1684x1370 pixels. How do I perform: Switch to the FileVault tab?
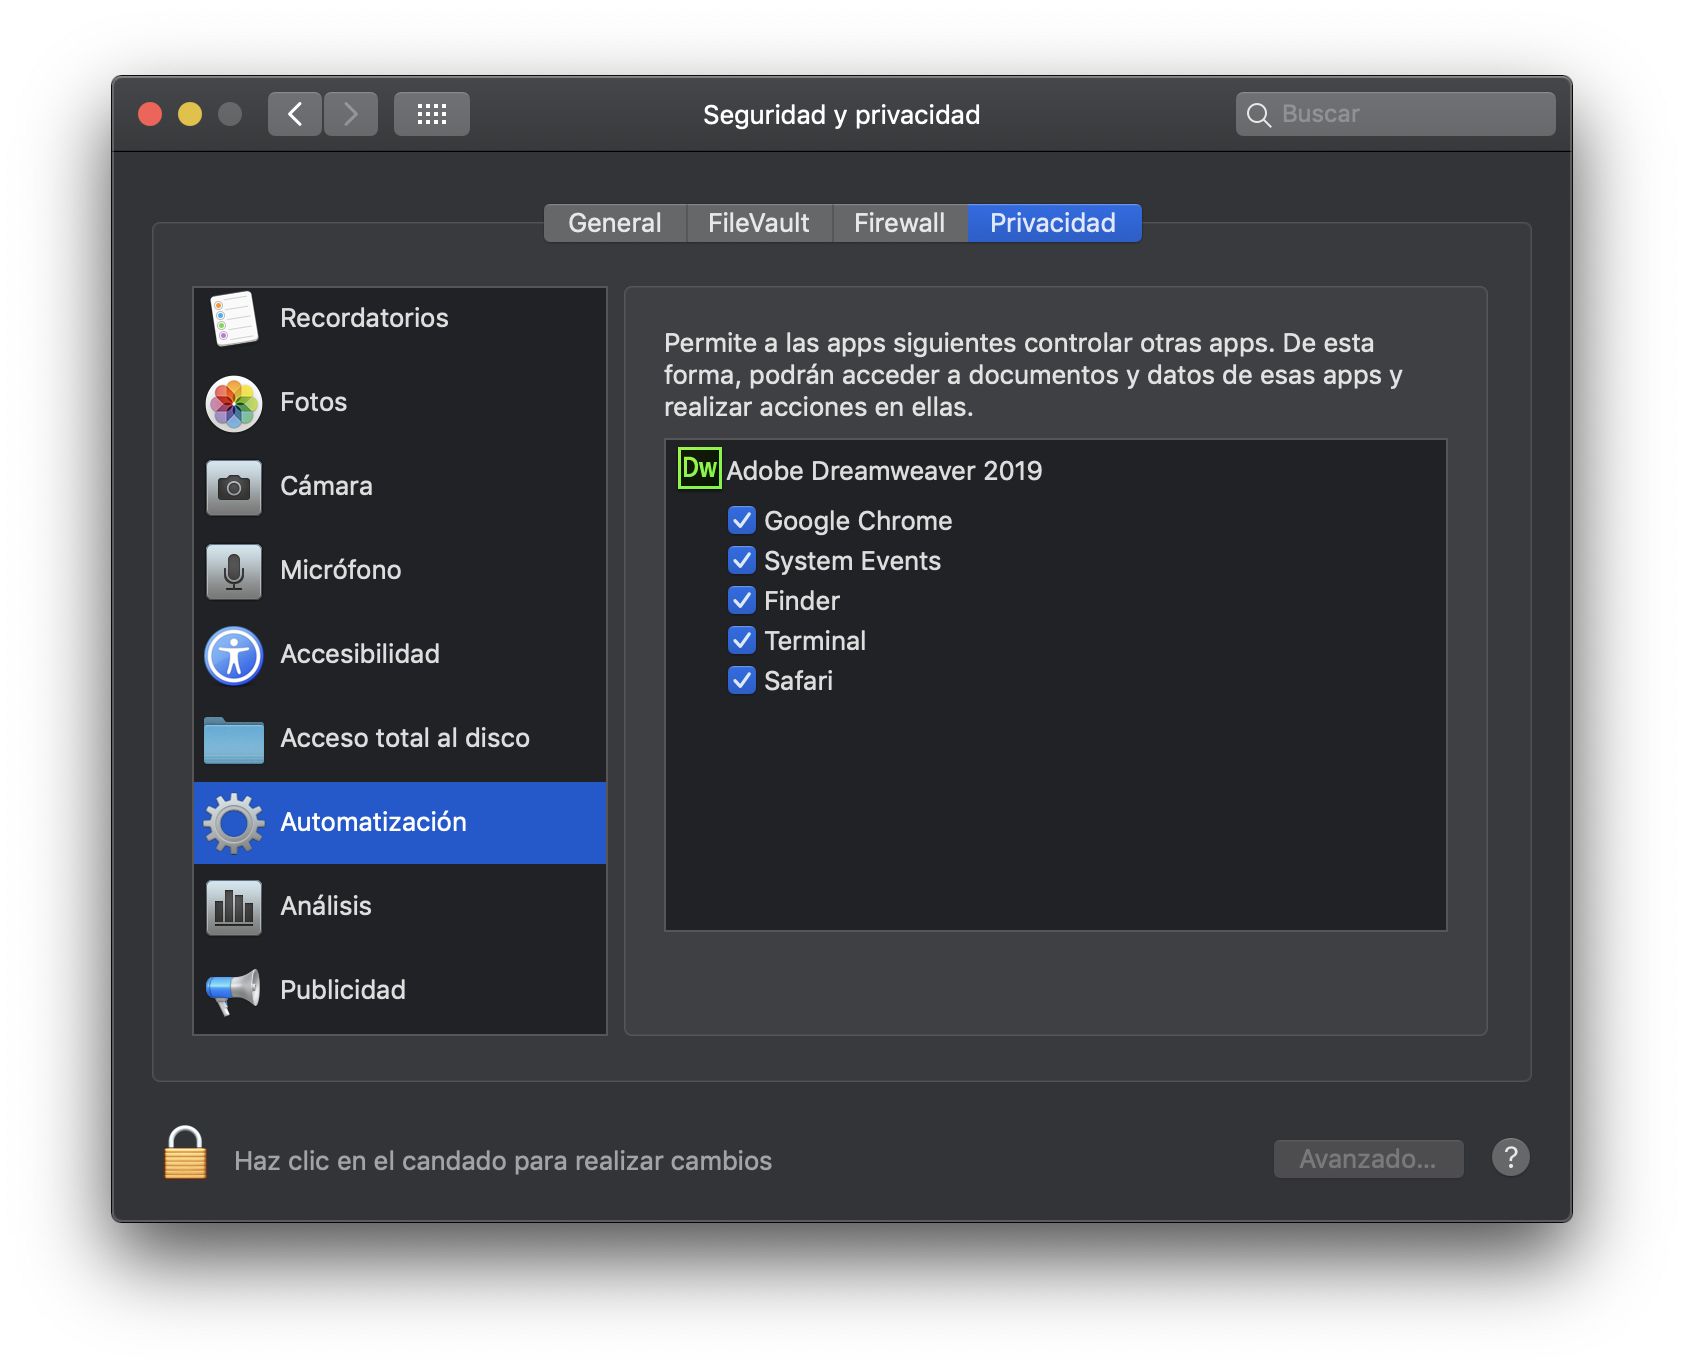click(758, 222)
